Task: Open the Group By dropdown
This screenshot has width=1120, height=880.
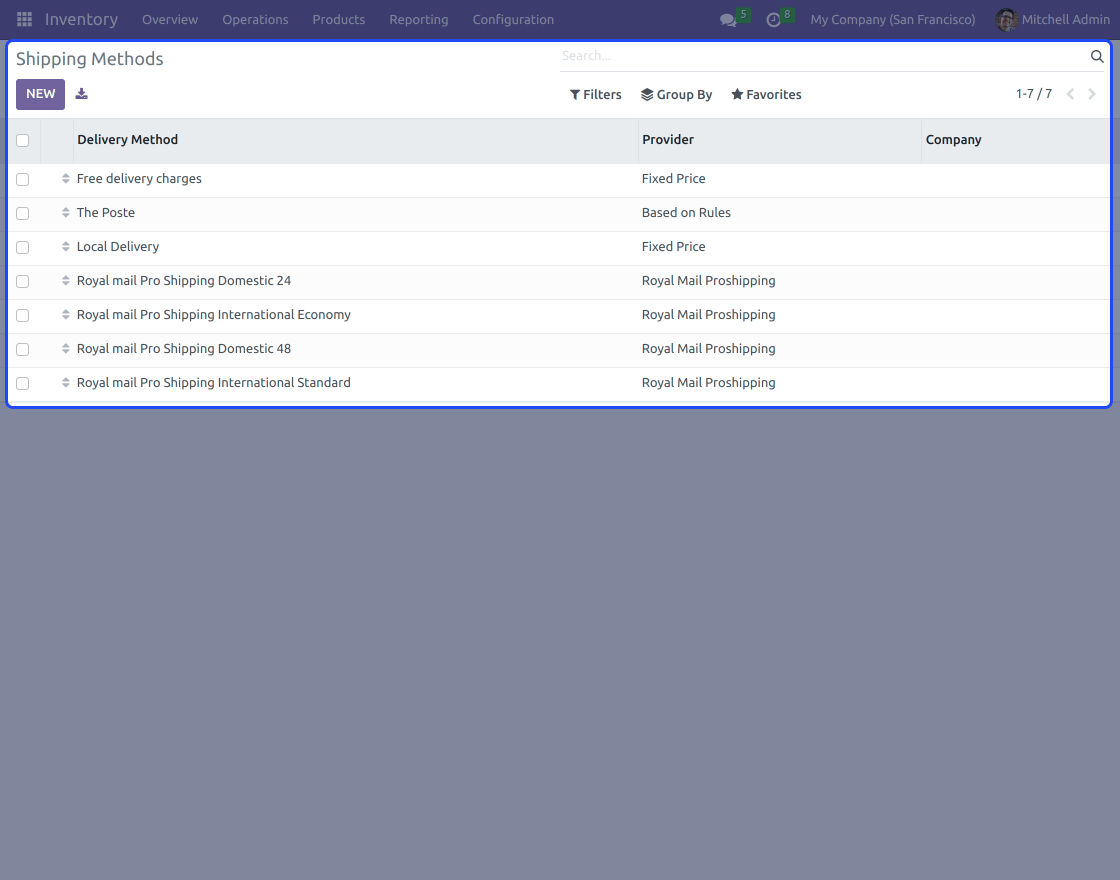Action: point(676,94)
